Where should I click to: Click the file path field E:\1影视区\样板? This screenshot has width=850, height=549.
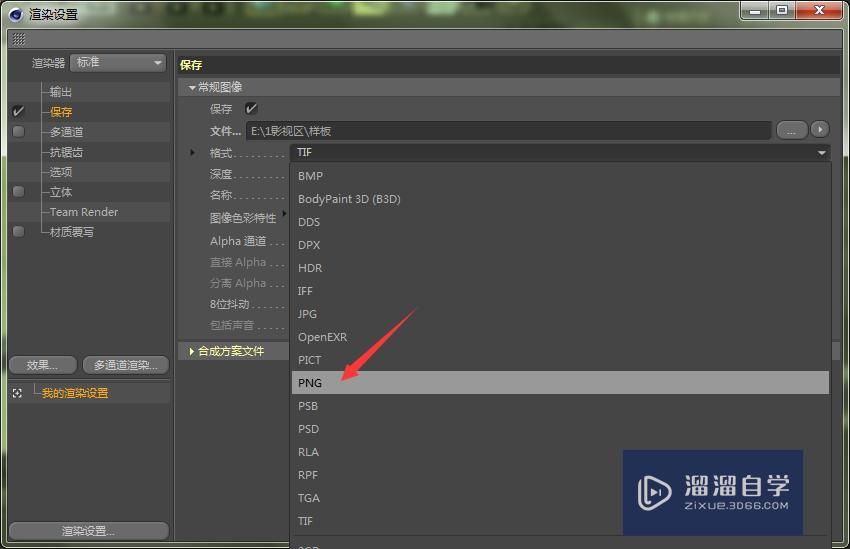[508, 131]
